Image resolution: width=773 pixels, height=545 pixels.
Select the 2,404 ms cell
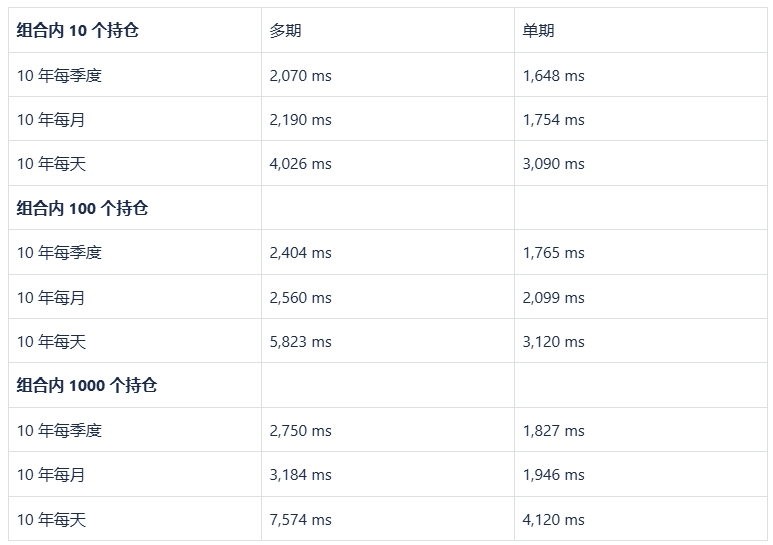pos(387,252)
